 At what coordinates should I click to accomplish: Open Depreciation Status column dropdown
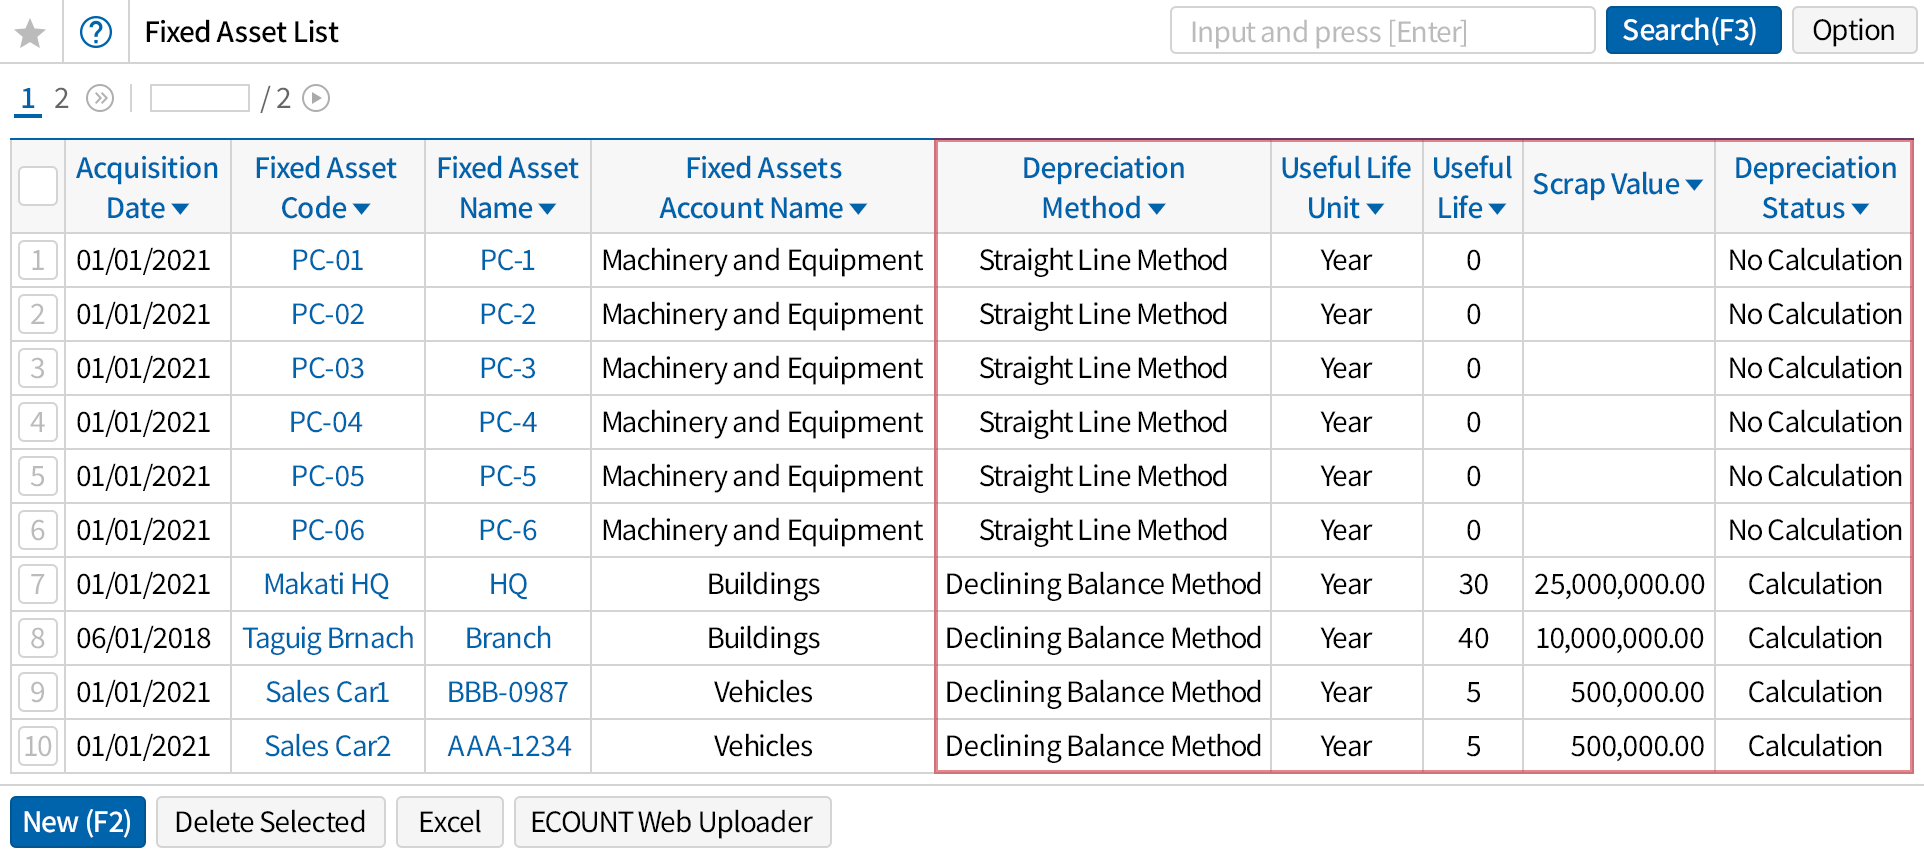click(1860, 209)
